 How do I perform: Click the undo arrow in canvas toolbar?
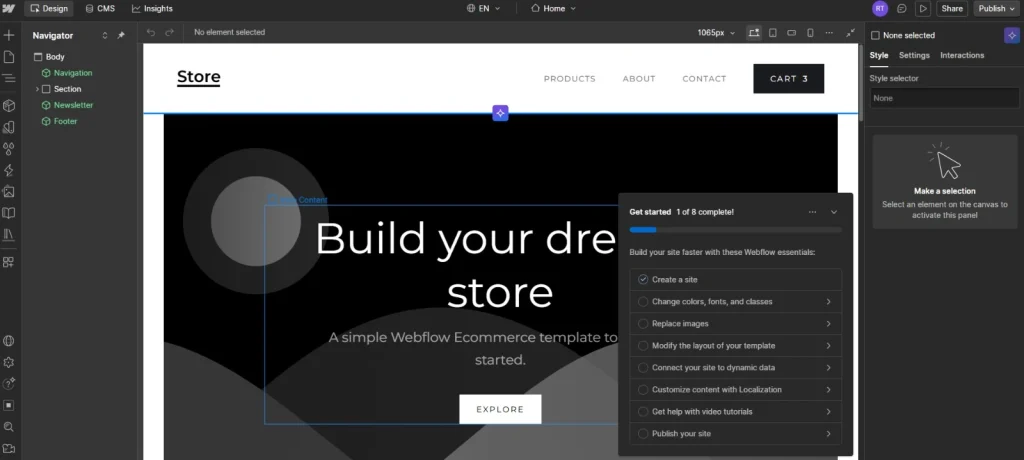click(x=151, y=32)
